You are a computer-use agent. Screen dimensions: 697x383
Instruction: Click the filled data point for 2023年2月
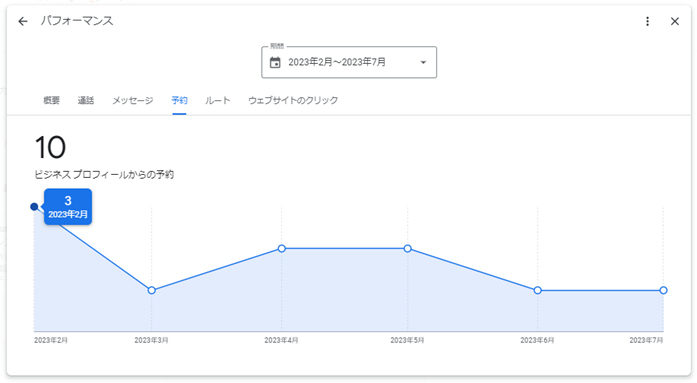click(34, 207)
